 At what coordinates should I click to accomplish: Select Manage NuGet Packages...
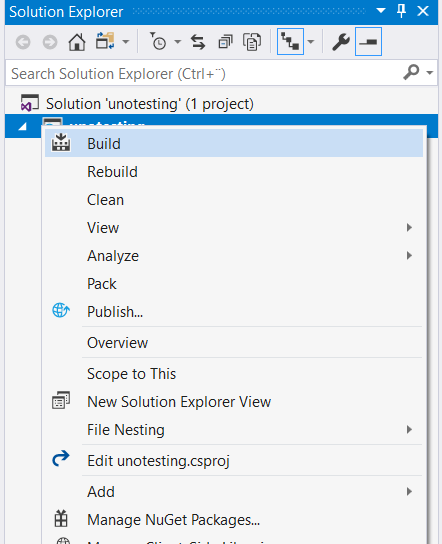(x=234, y=520)
